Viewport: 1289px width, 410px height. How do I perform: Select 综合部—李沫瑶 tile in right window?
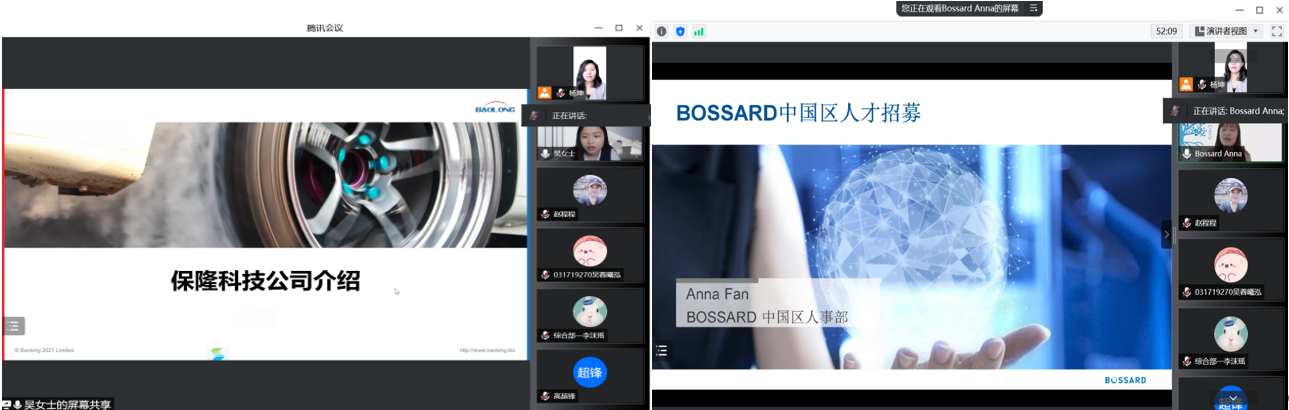click(x=1230, y=337)
